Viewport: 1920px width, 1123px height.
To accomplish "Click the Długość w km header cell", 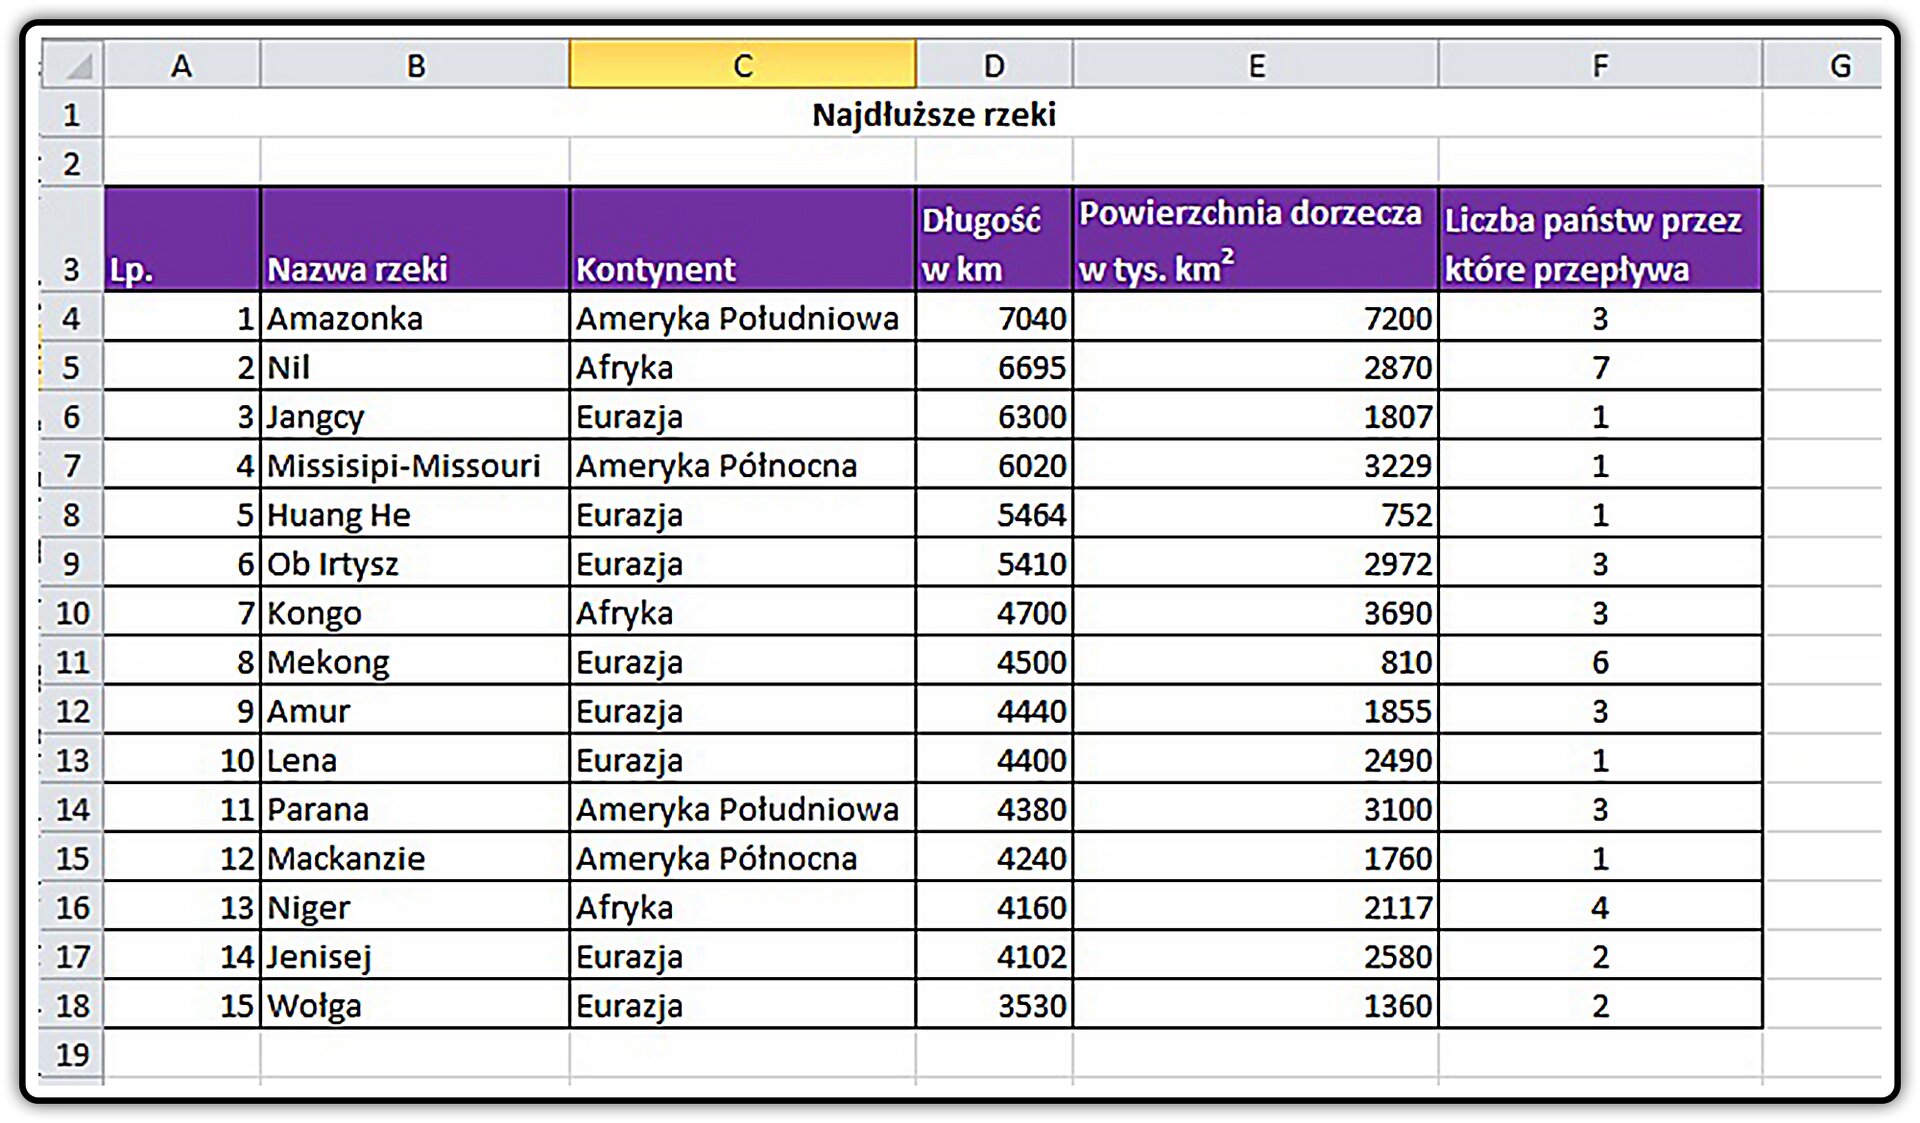I will click(x=994, y=239).
